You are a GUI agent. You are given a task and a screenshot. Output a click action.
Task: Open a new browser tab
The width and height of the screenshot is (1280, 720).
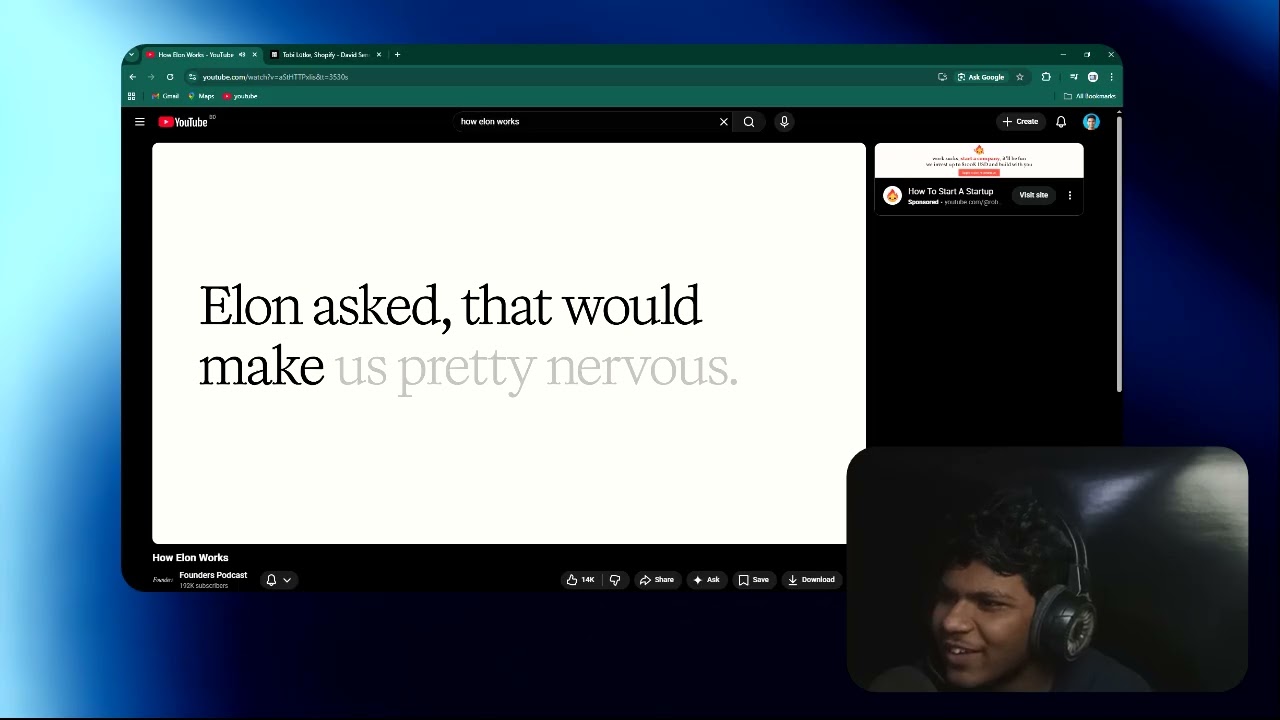tap(397, 55)
